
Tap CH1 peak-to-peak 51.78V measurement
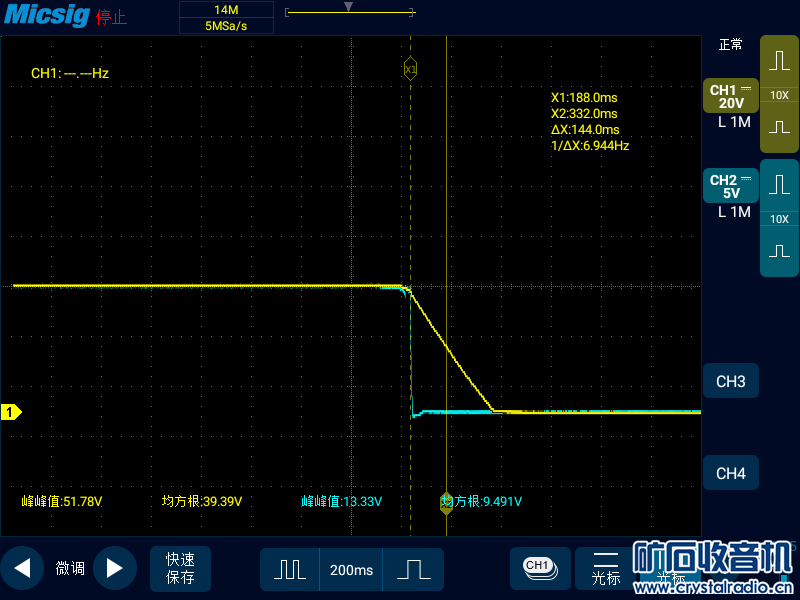62,502
